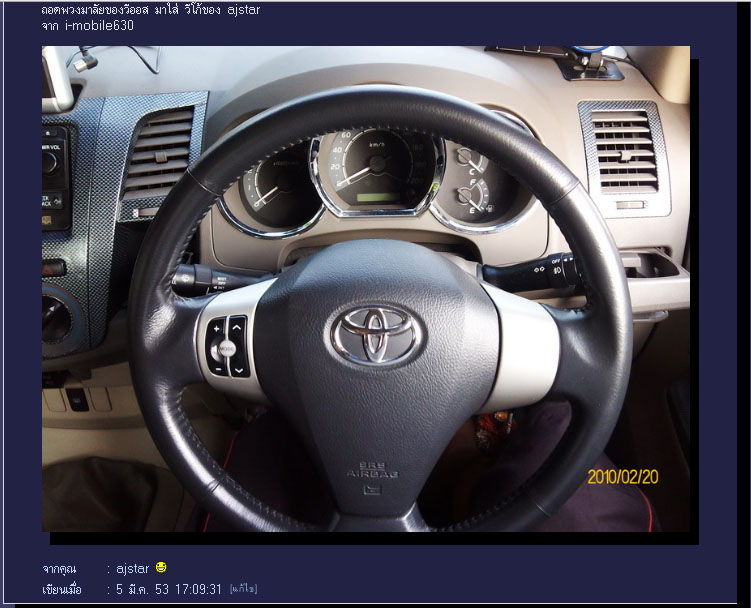Open the steering wheel photo

tap(365, 288)
